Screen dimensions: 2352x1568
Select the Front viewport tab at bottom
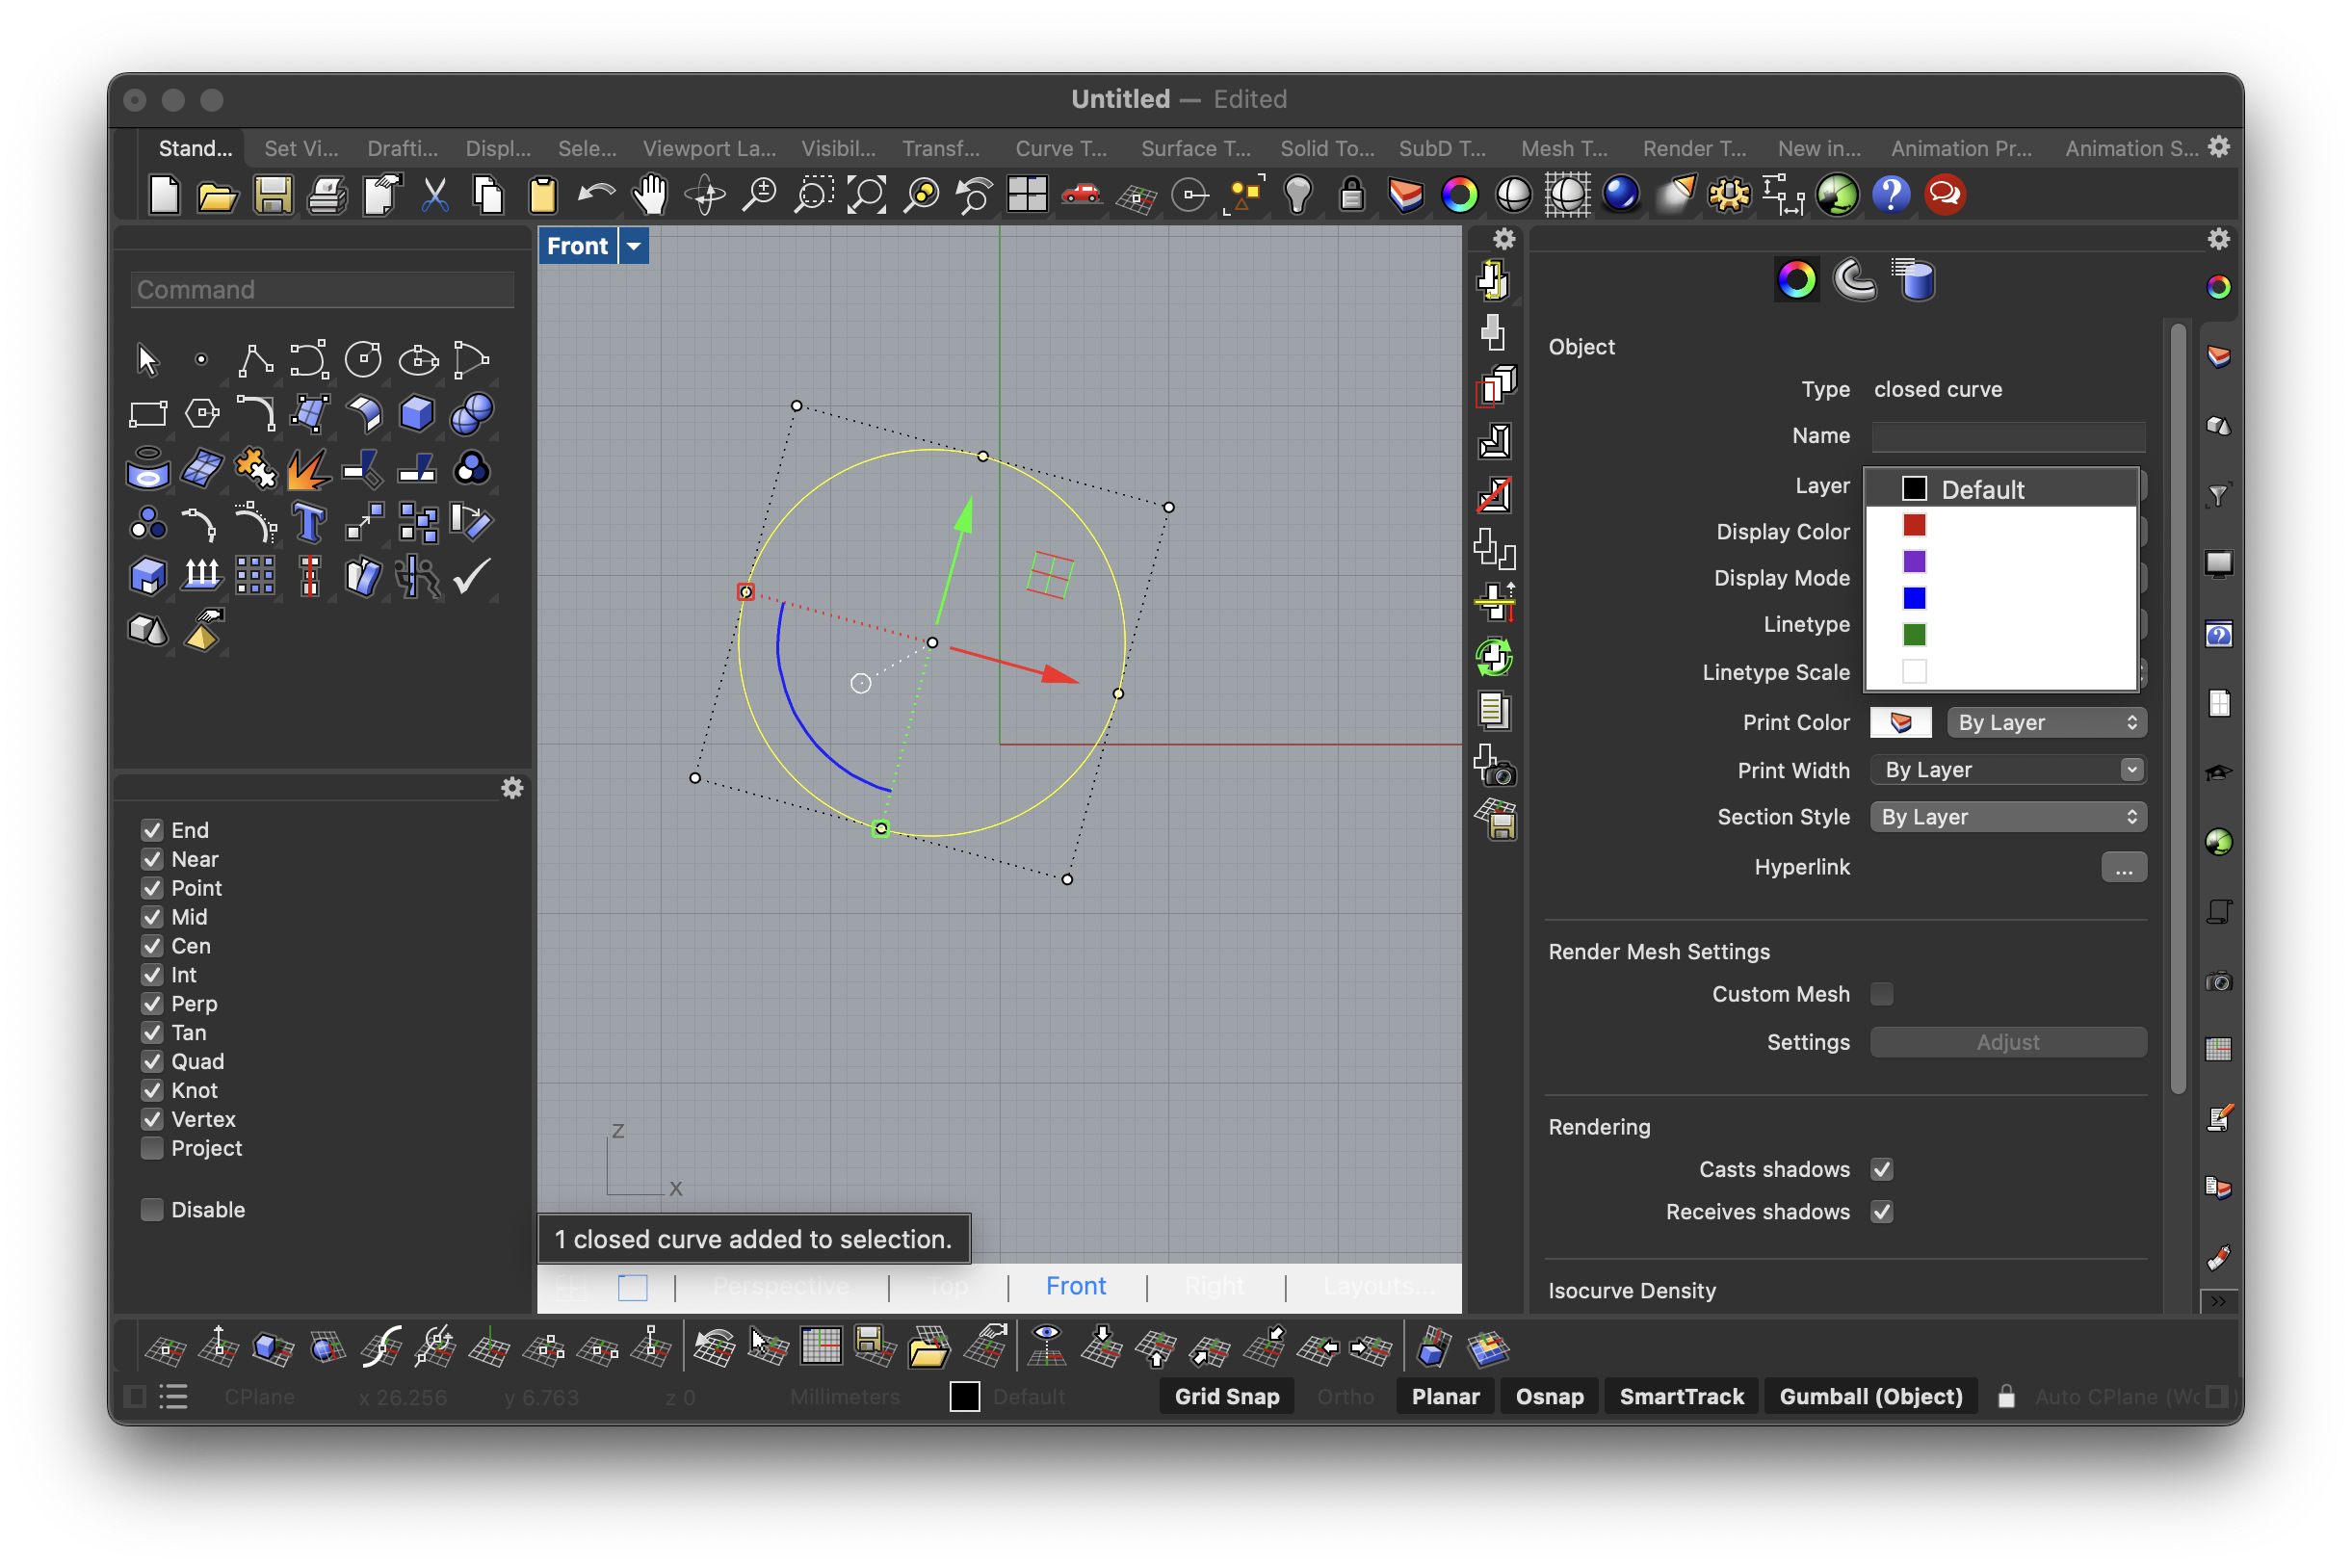[1076, 1286]
